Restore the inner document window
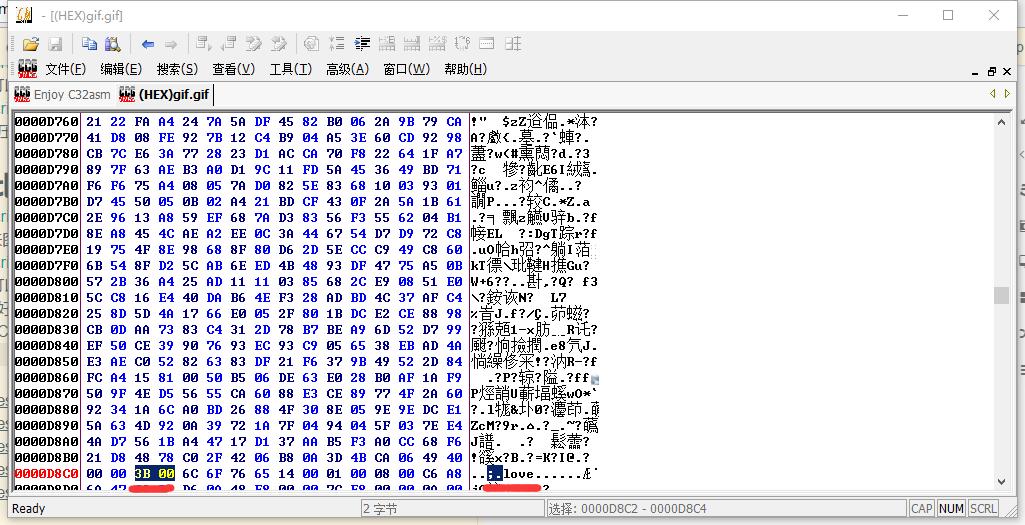1025x525 pixels. pyautogui.click(x=992, y=70)
